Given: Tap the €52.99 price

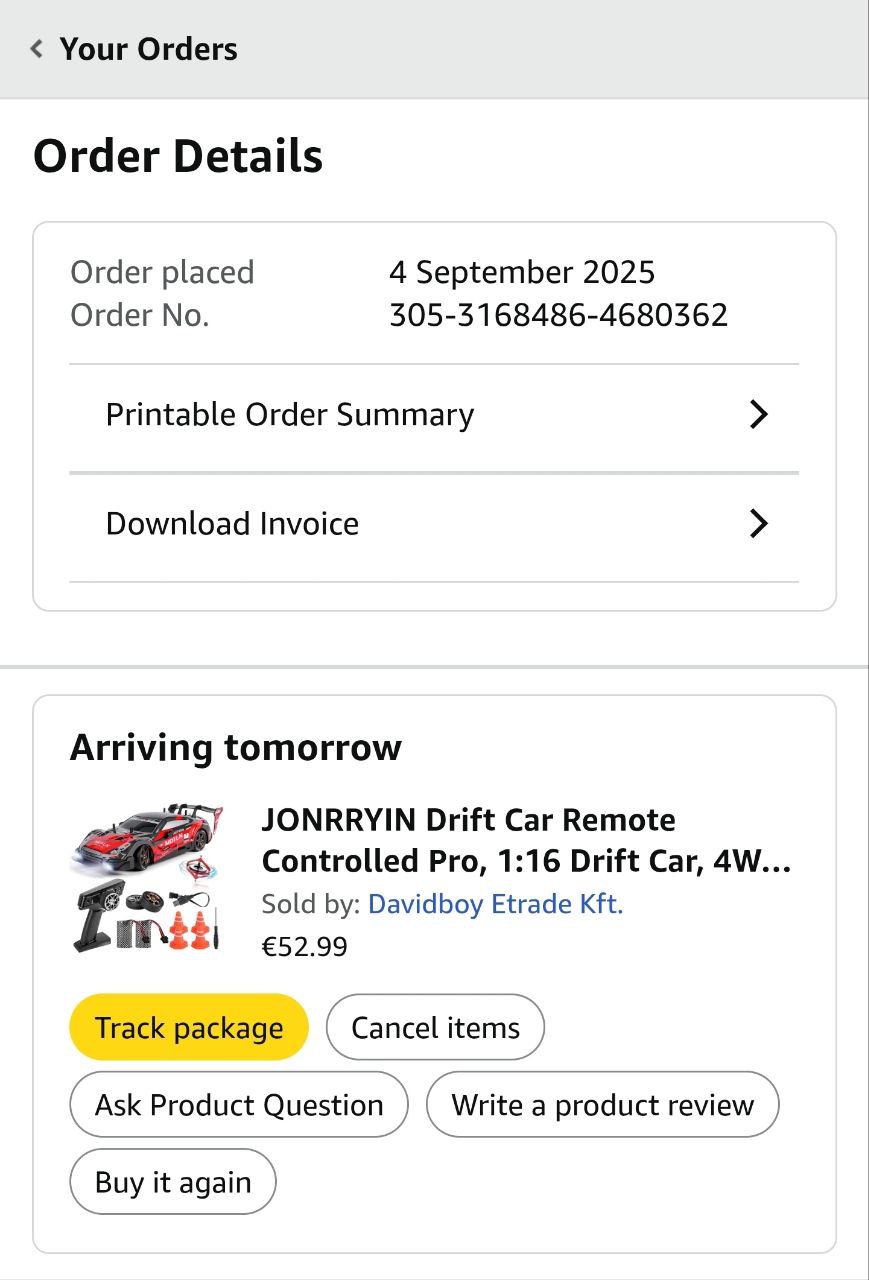Looking at the screenshot, I should click(304, 946).
